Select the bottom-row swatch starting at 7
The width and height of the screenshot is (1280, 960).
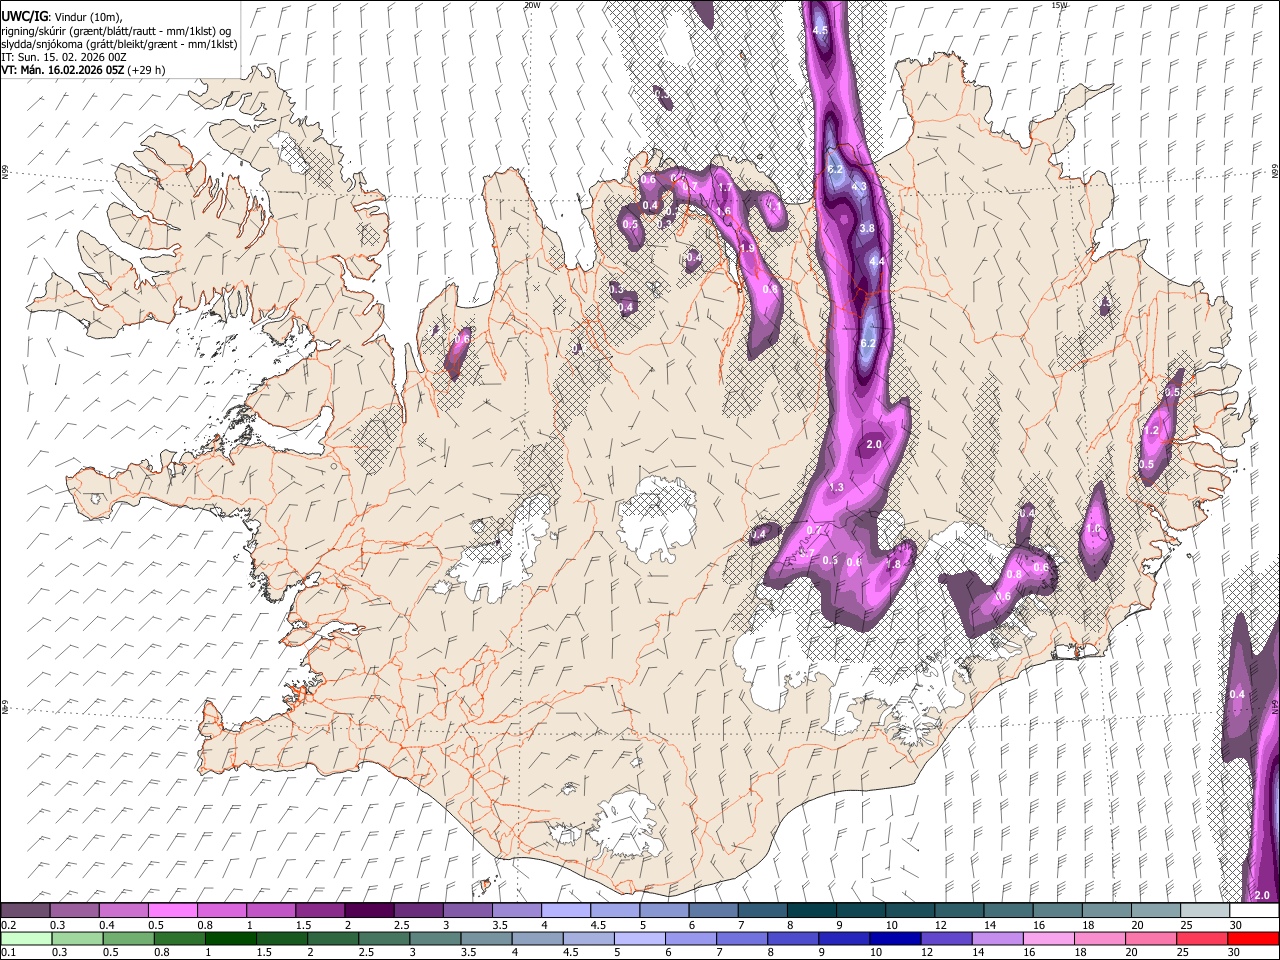(741, 938)
